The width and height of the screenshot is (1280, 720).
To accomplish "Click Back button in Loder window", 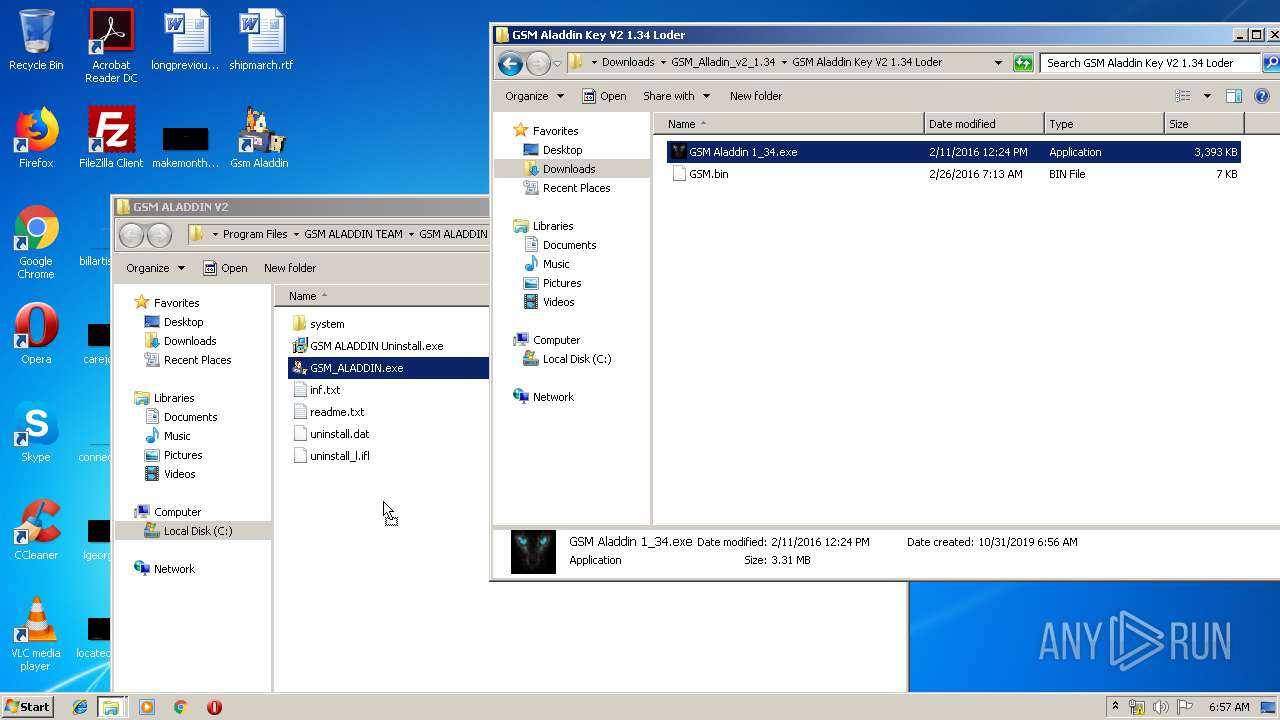I will point(510,63).
